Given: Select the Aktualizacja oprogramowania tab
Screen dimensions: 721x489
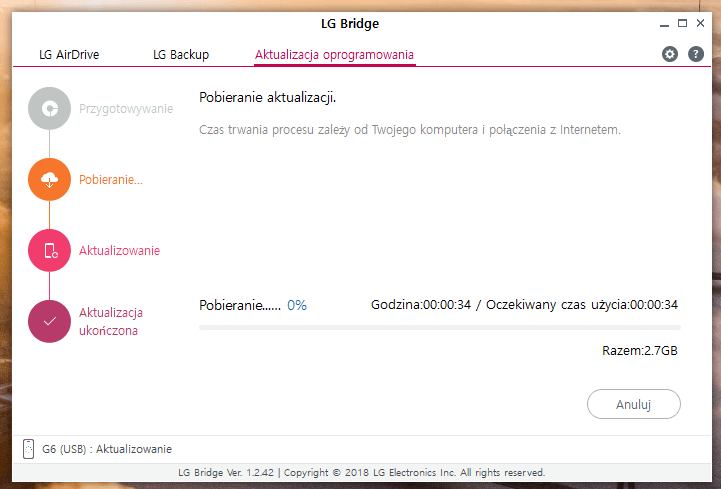Looking at the screenshot, I should click(334, 54).
